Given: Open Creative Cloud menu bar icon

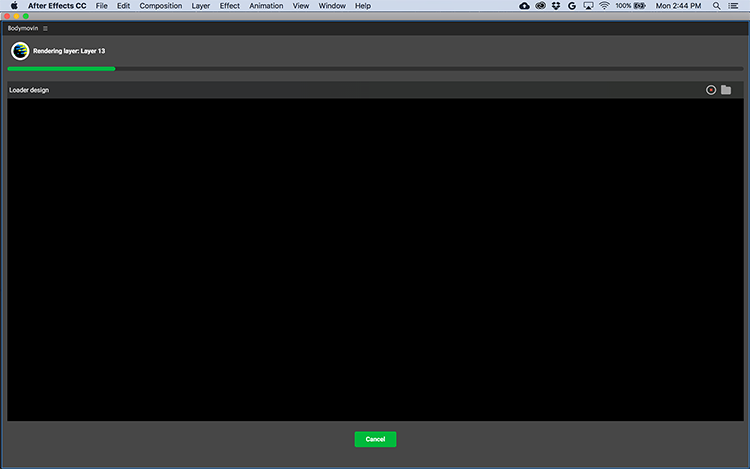Looking at the screenshot, I should pos(540,6).
